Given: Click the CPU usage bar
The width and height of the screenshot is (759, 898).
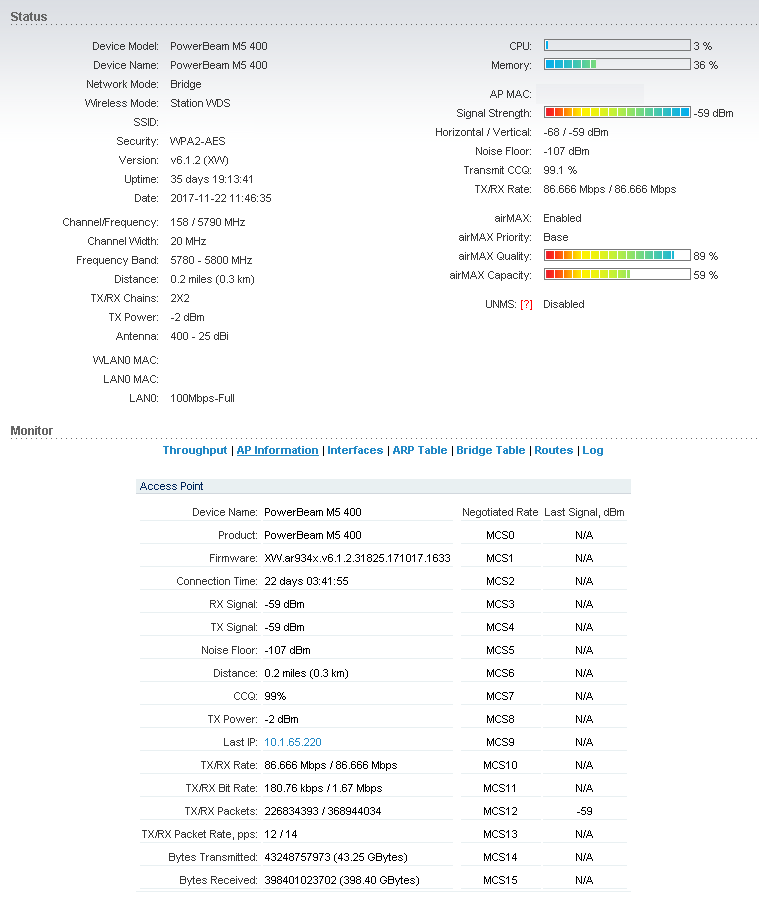Looking at the screenshot, I should pyautogui.click(x=617, y=45).
